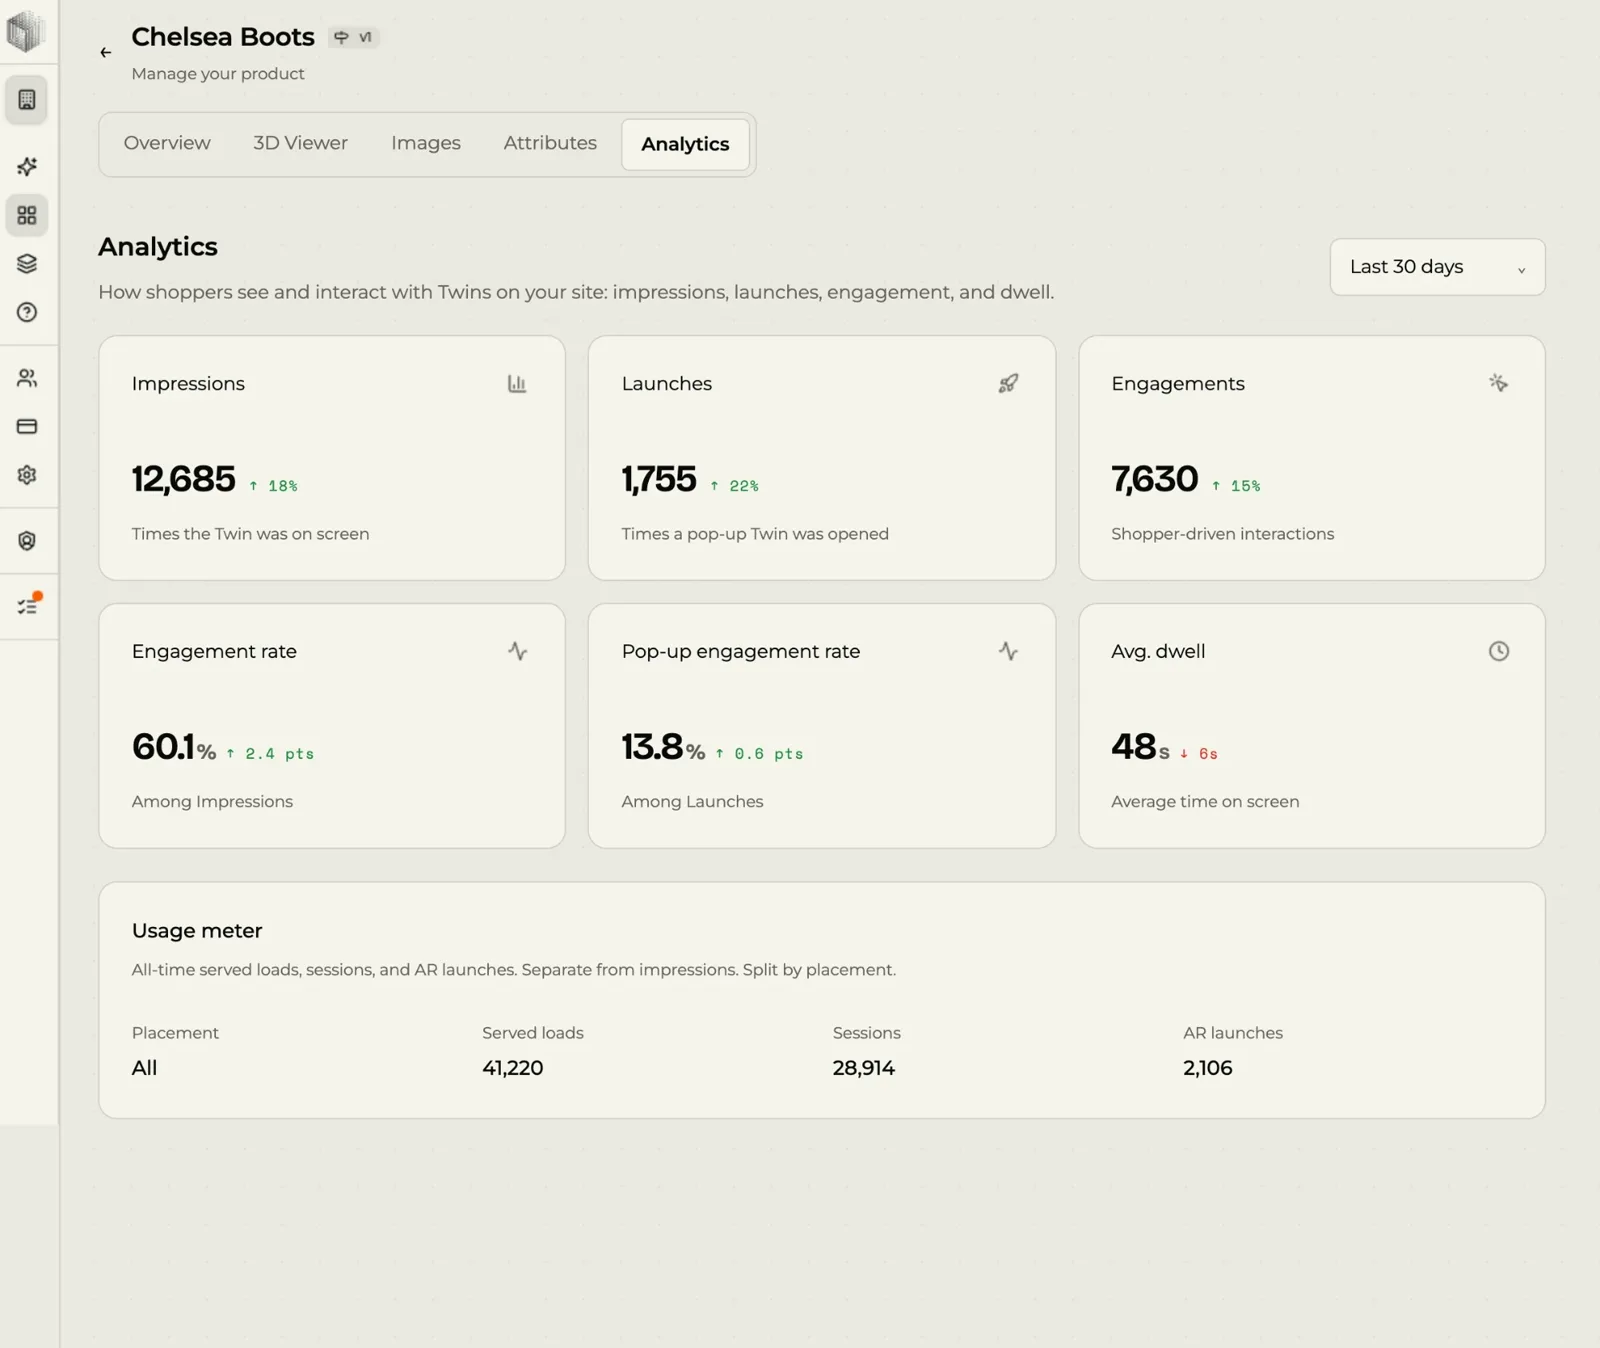This screenshot has height=1348, width=1600.
Task: Open the sparkles AI icon in the sidebar
Action: (x=27, y=166)
